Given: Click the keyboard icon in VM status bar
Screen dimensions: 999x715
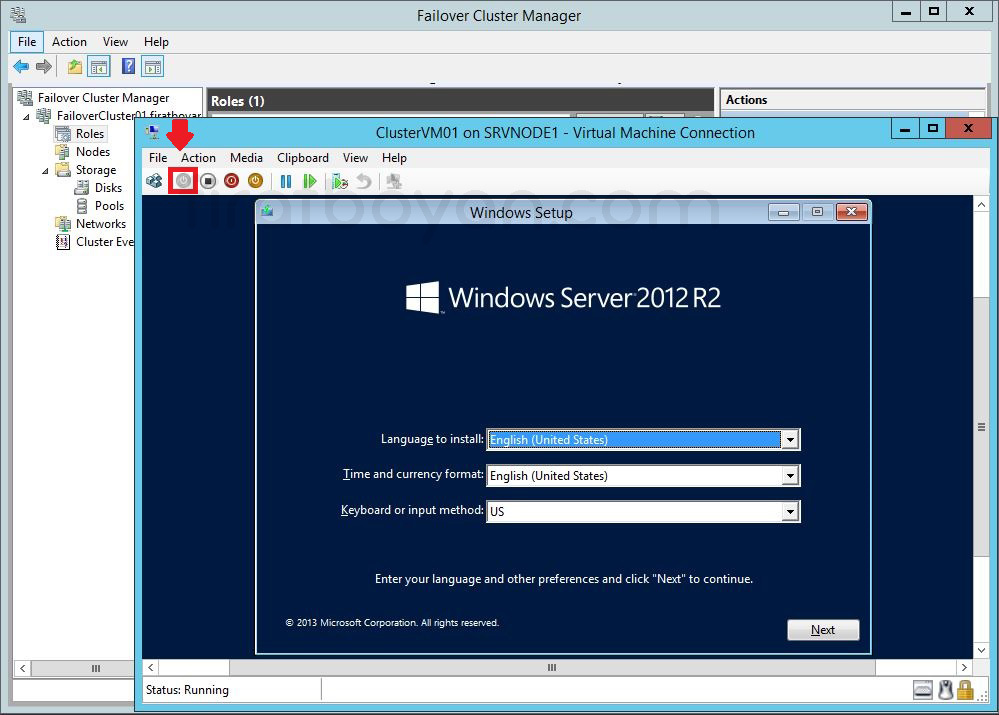Looking at the screenshot, I should [x=923, y=690].
